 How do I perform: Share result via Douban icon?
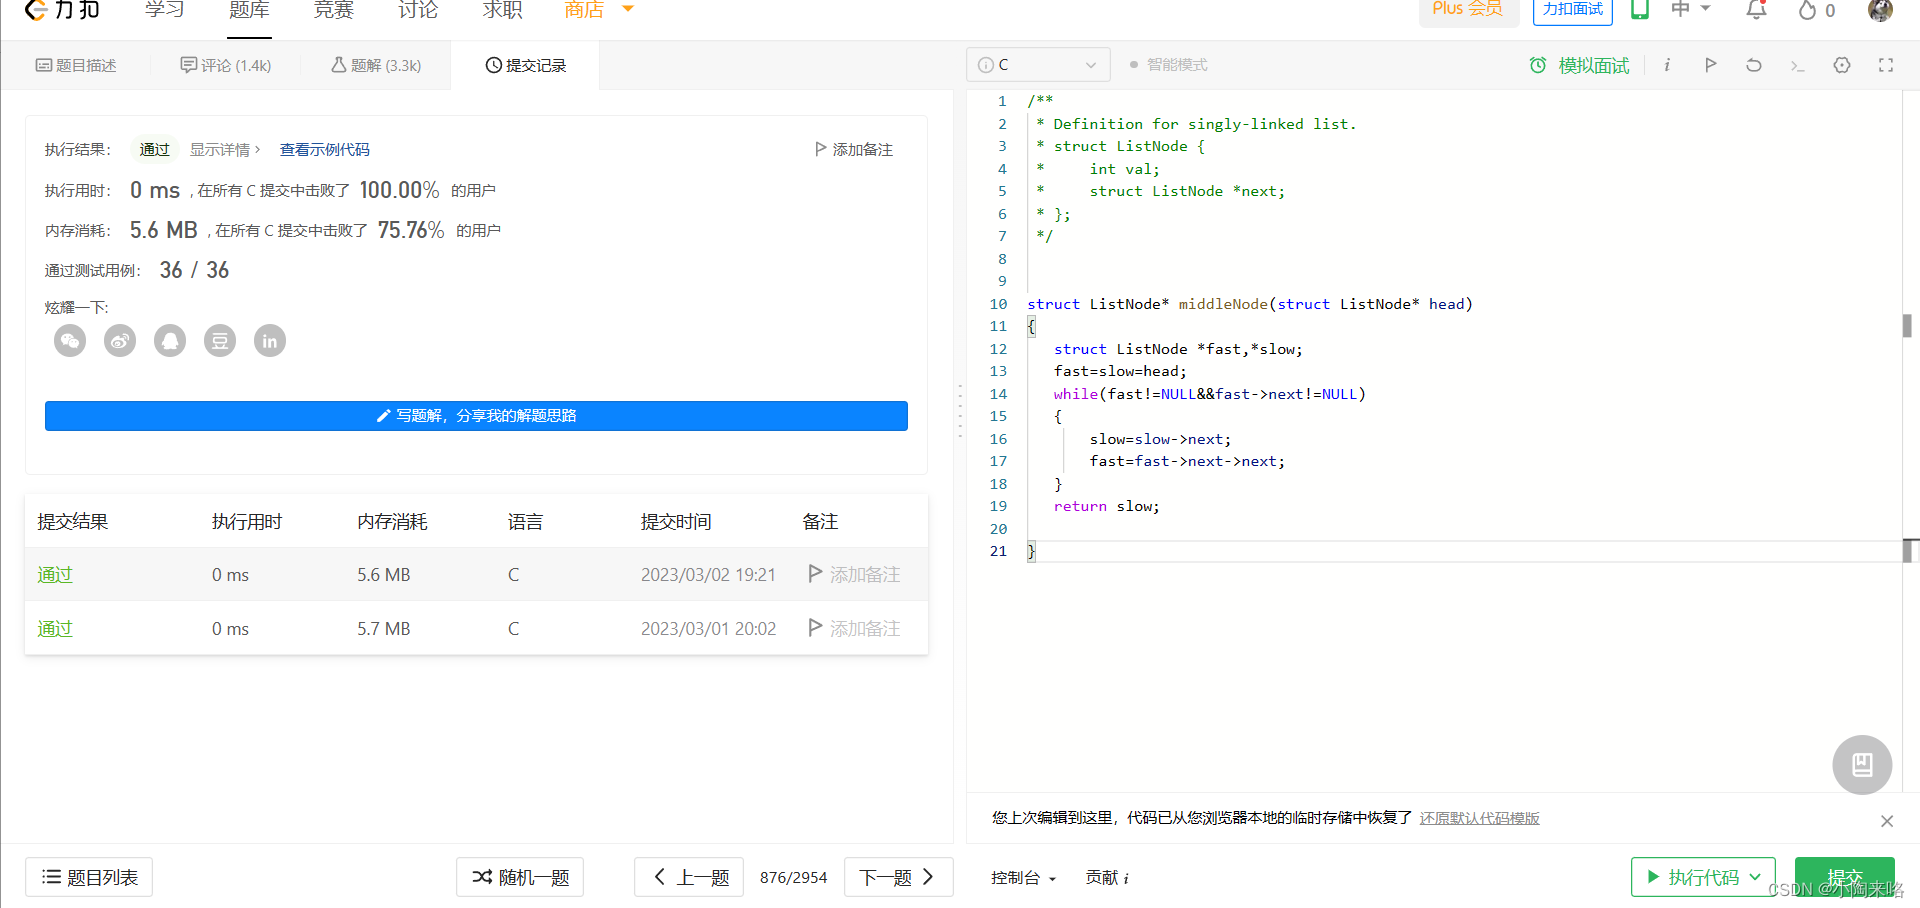point(220,341)
